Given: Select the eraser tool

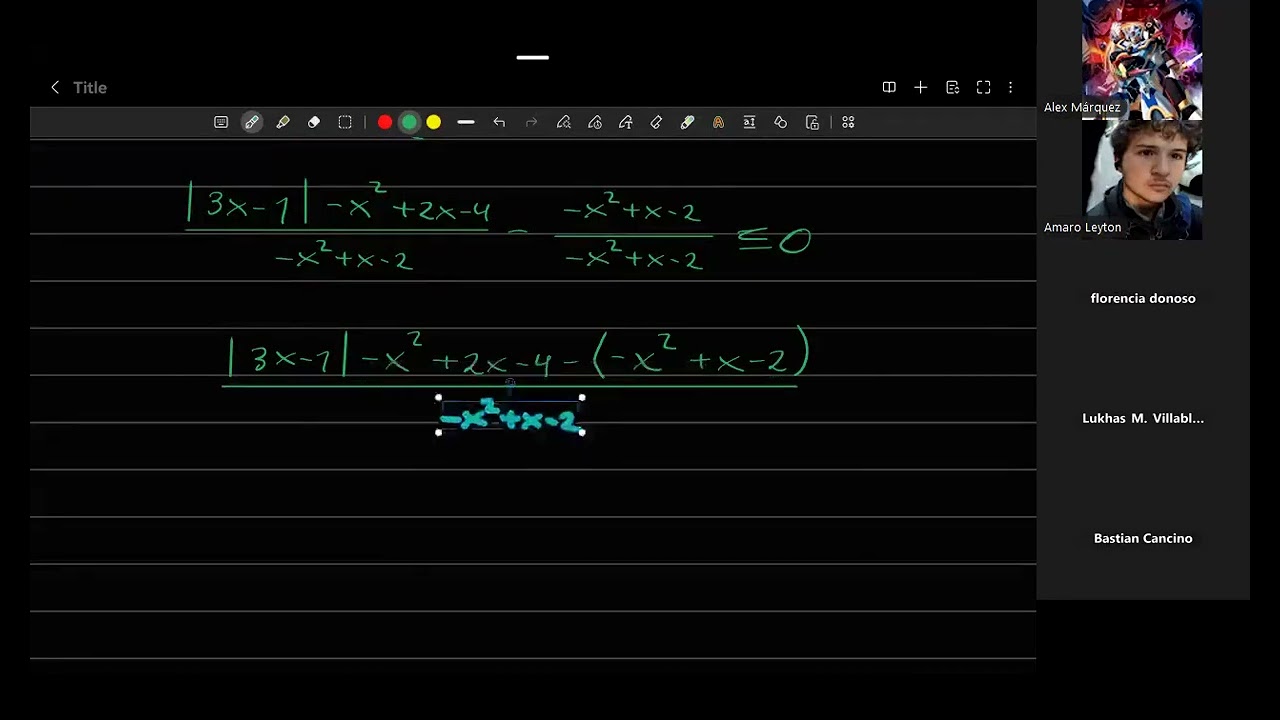Looking at the screenshot, I should coord(314,122).
